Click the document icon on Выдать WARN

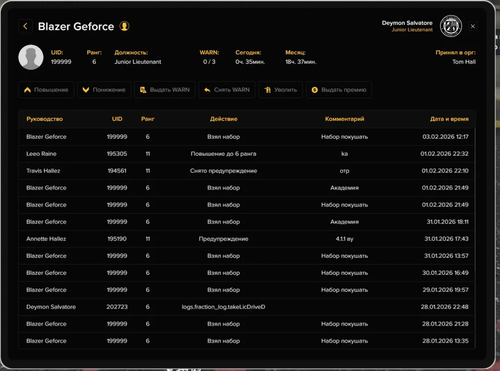point(143,90)
